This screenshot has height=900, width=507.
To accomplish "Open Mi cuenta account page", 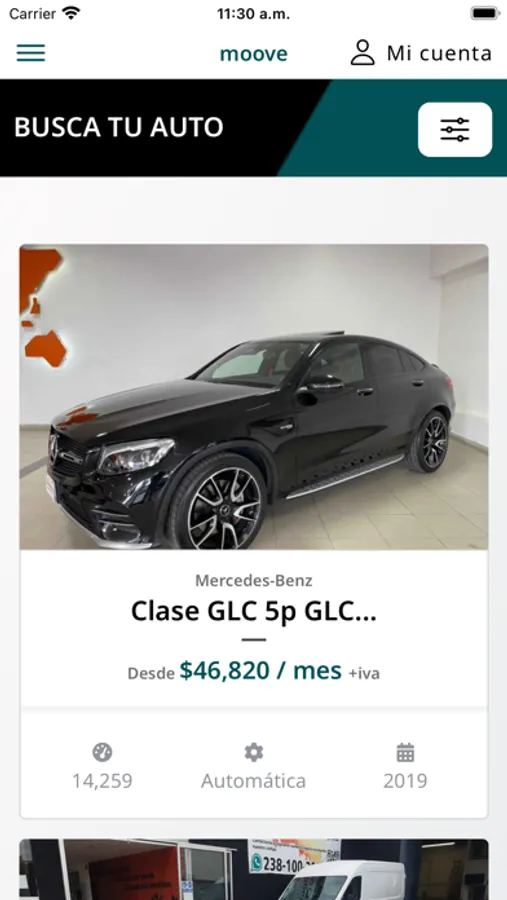I will 421,53.
